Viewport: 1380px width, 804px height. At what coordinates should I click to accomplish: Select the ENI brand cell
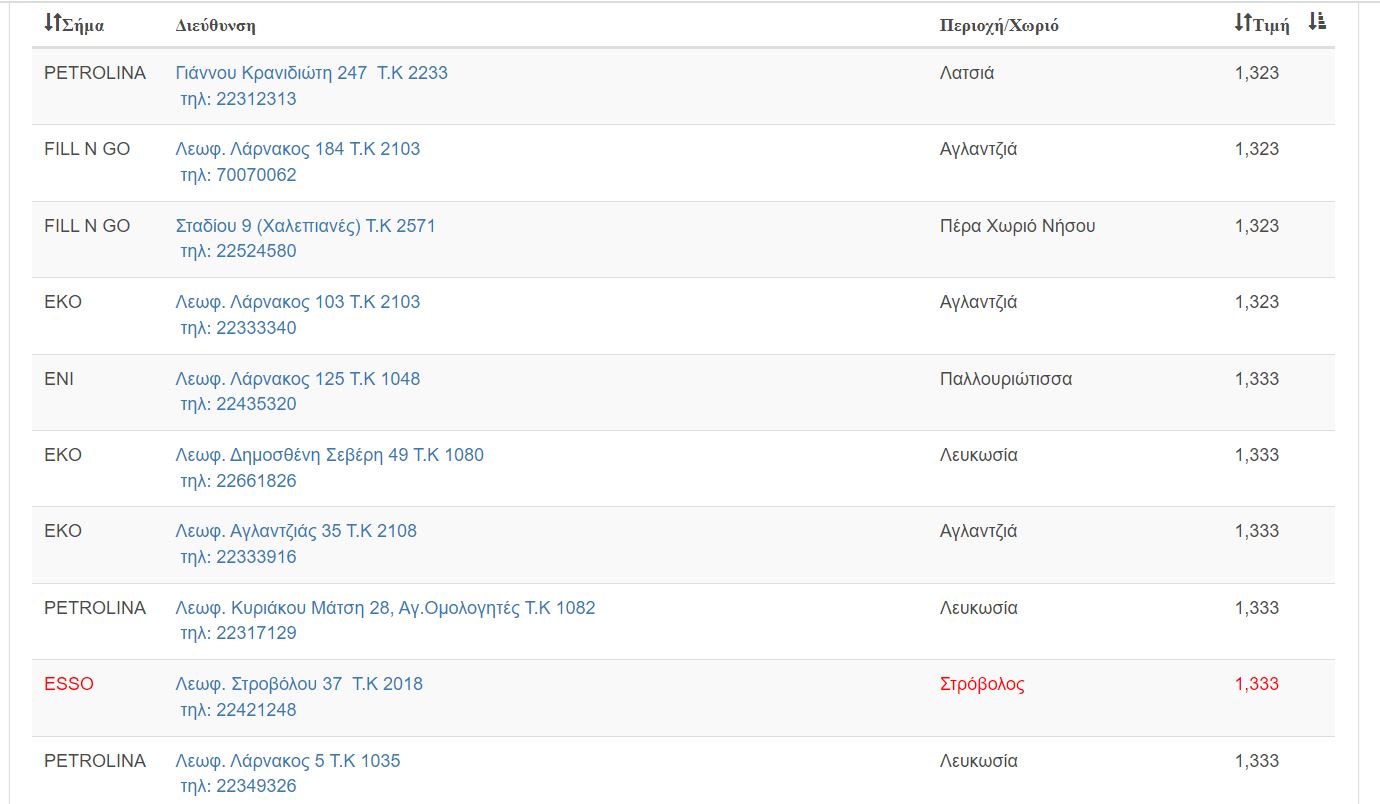[59, 379]
